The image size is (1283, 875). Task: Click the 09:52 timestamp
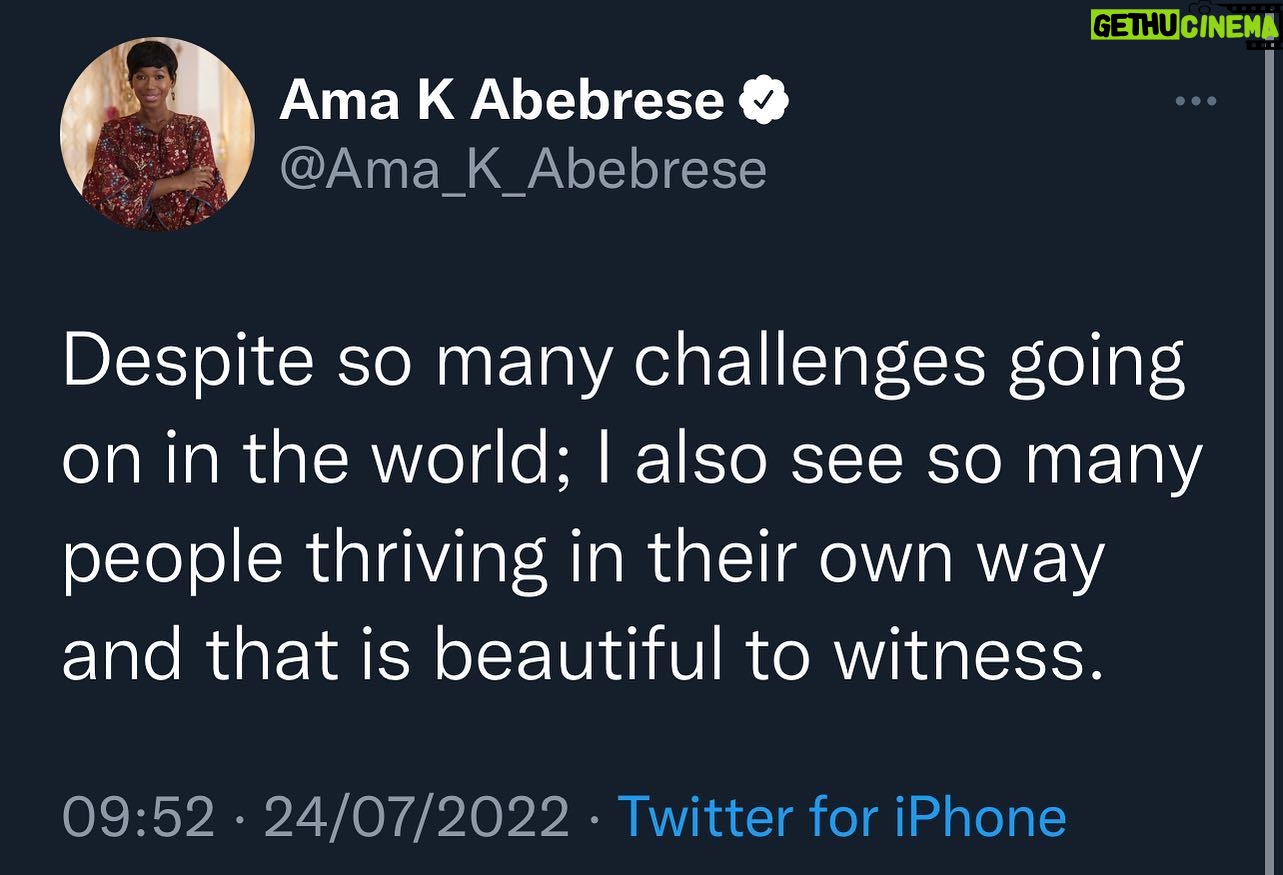(x=139, y=817)
